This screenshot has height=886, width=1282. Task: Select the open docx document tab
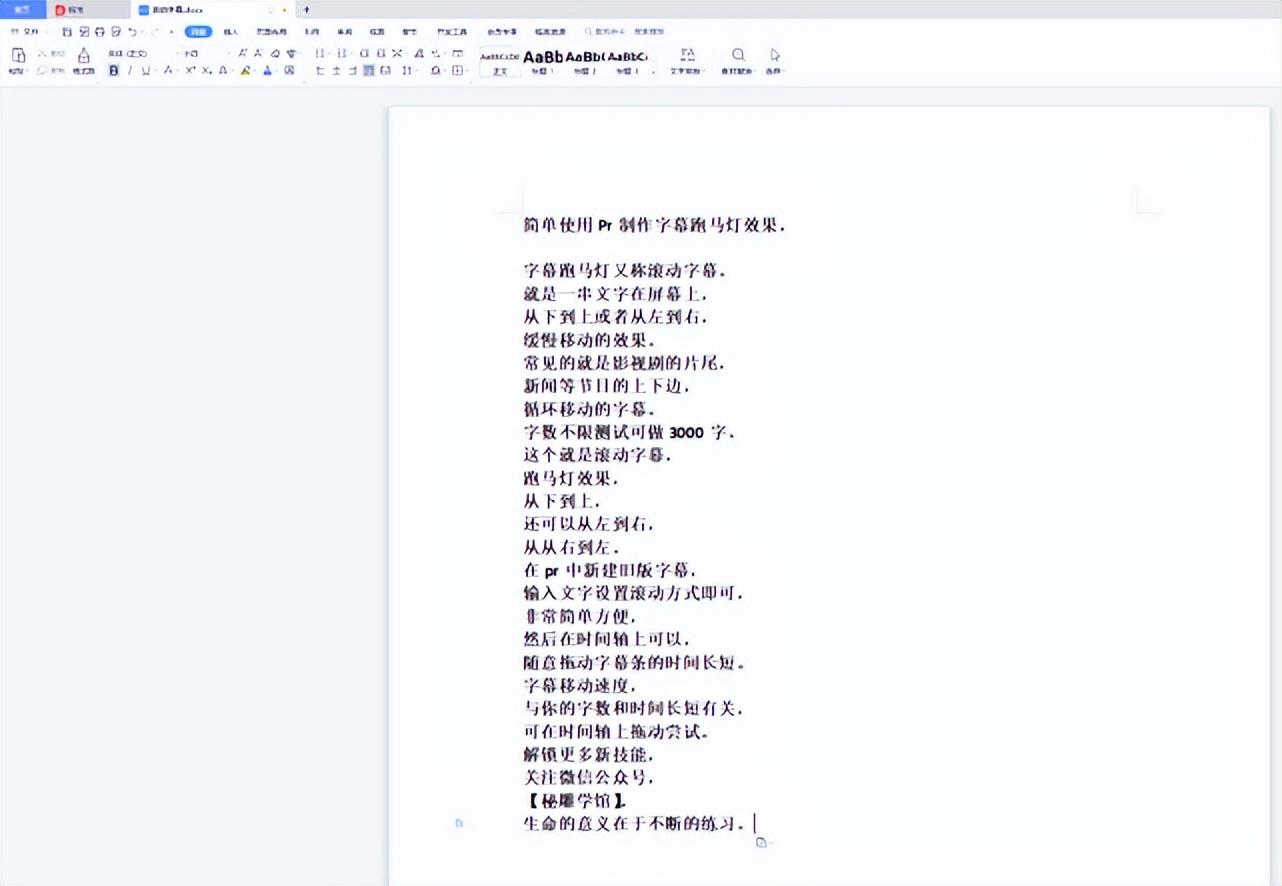(211, 10)
